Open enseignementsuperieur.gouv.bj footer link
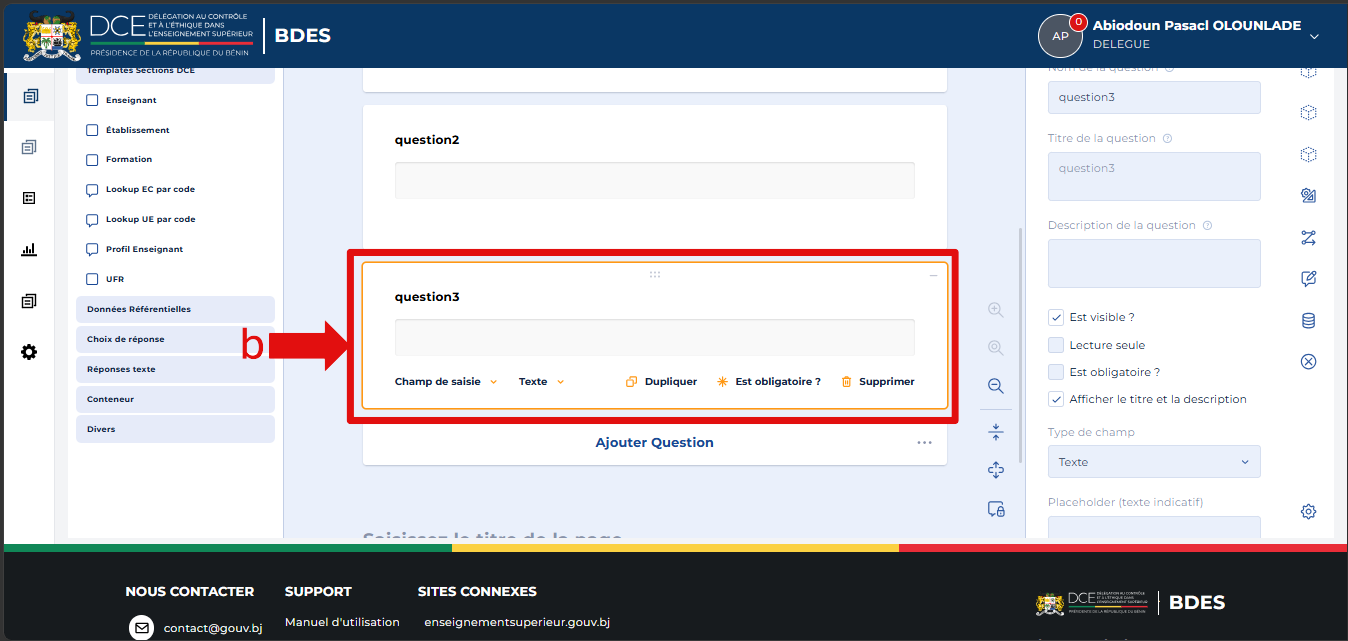 click(x=517, y=622)
